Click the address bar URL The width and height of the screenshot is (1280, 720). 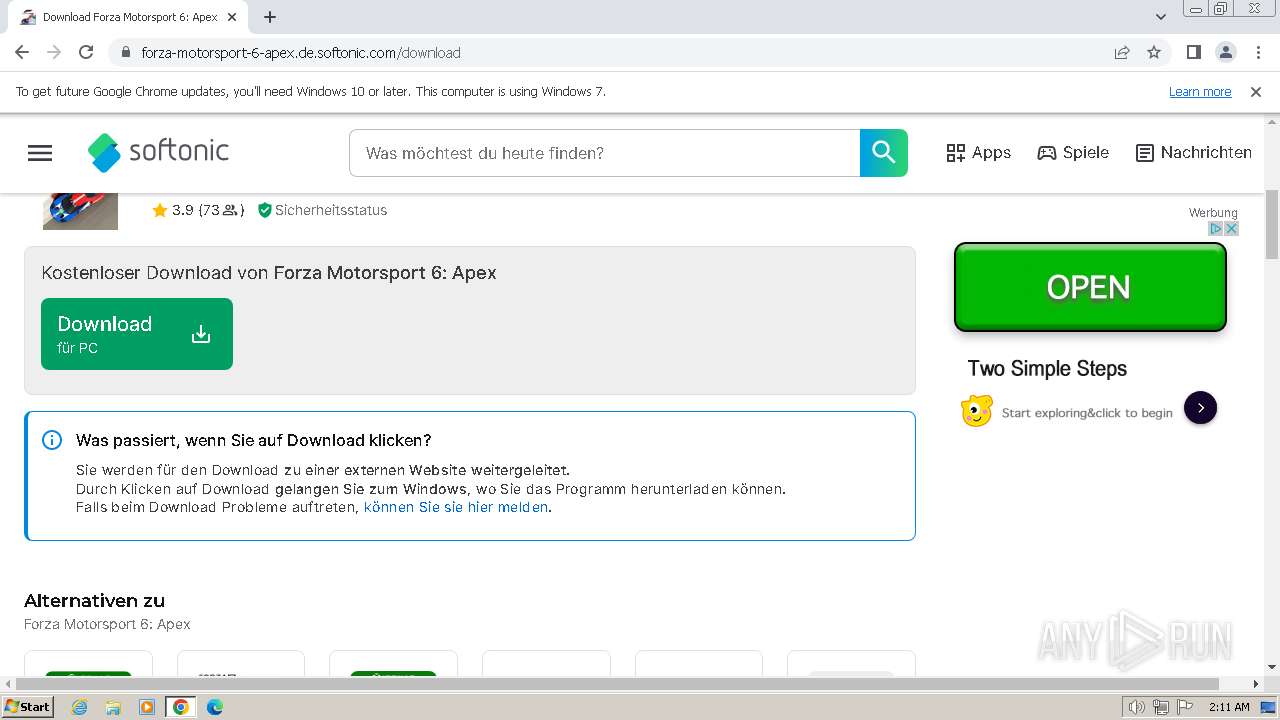(x=301, y=53)
